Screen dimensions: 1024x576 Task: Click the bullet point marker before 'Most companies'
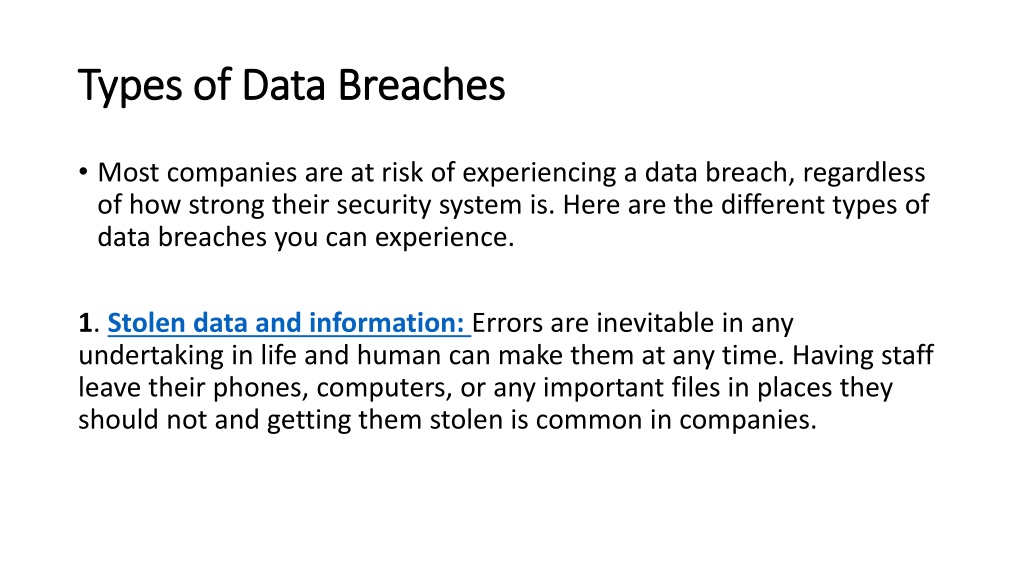[83, 172]
